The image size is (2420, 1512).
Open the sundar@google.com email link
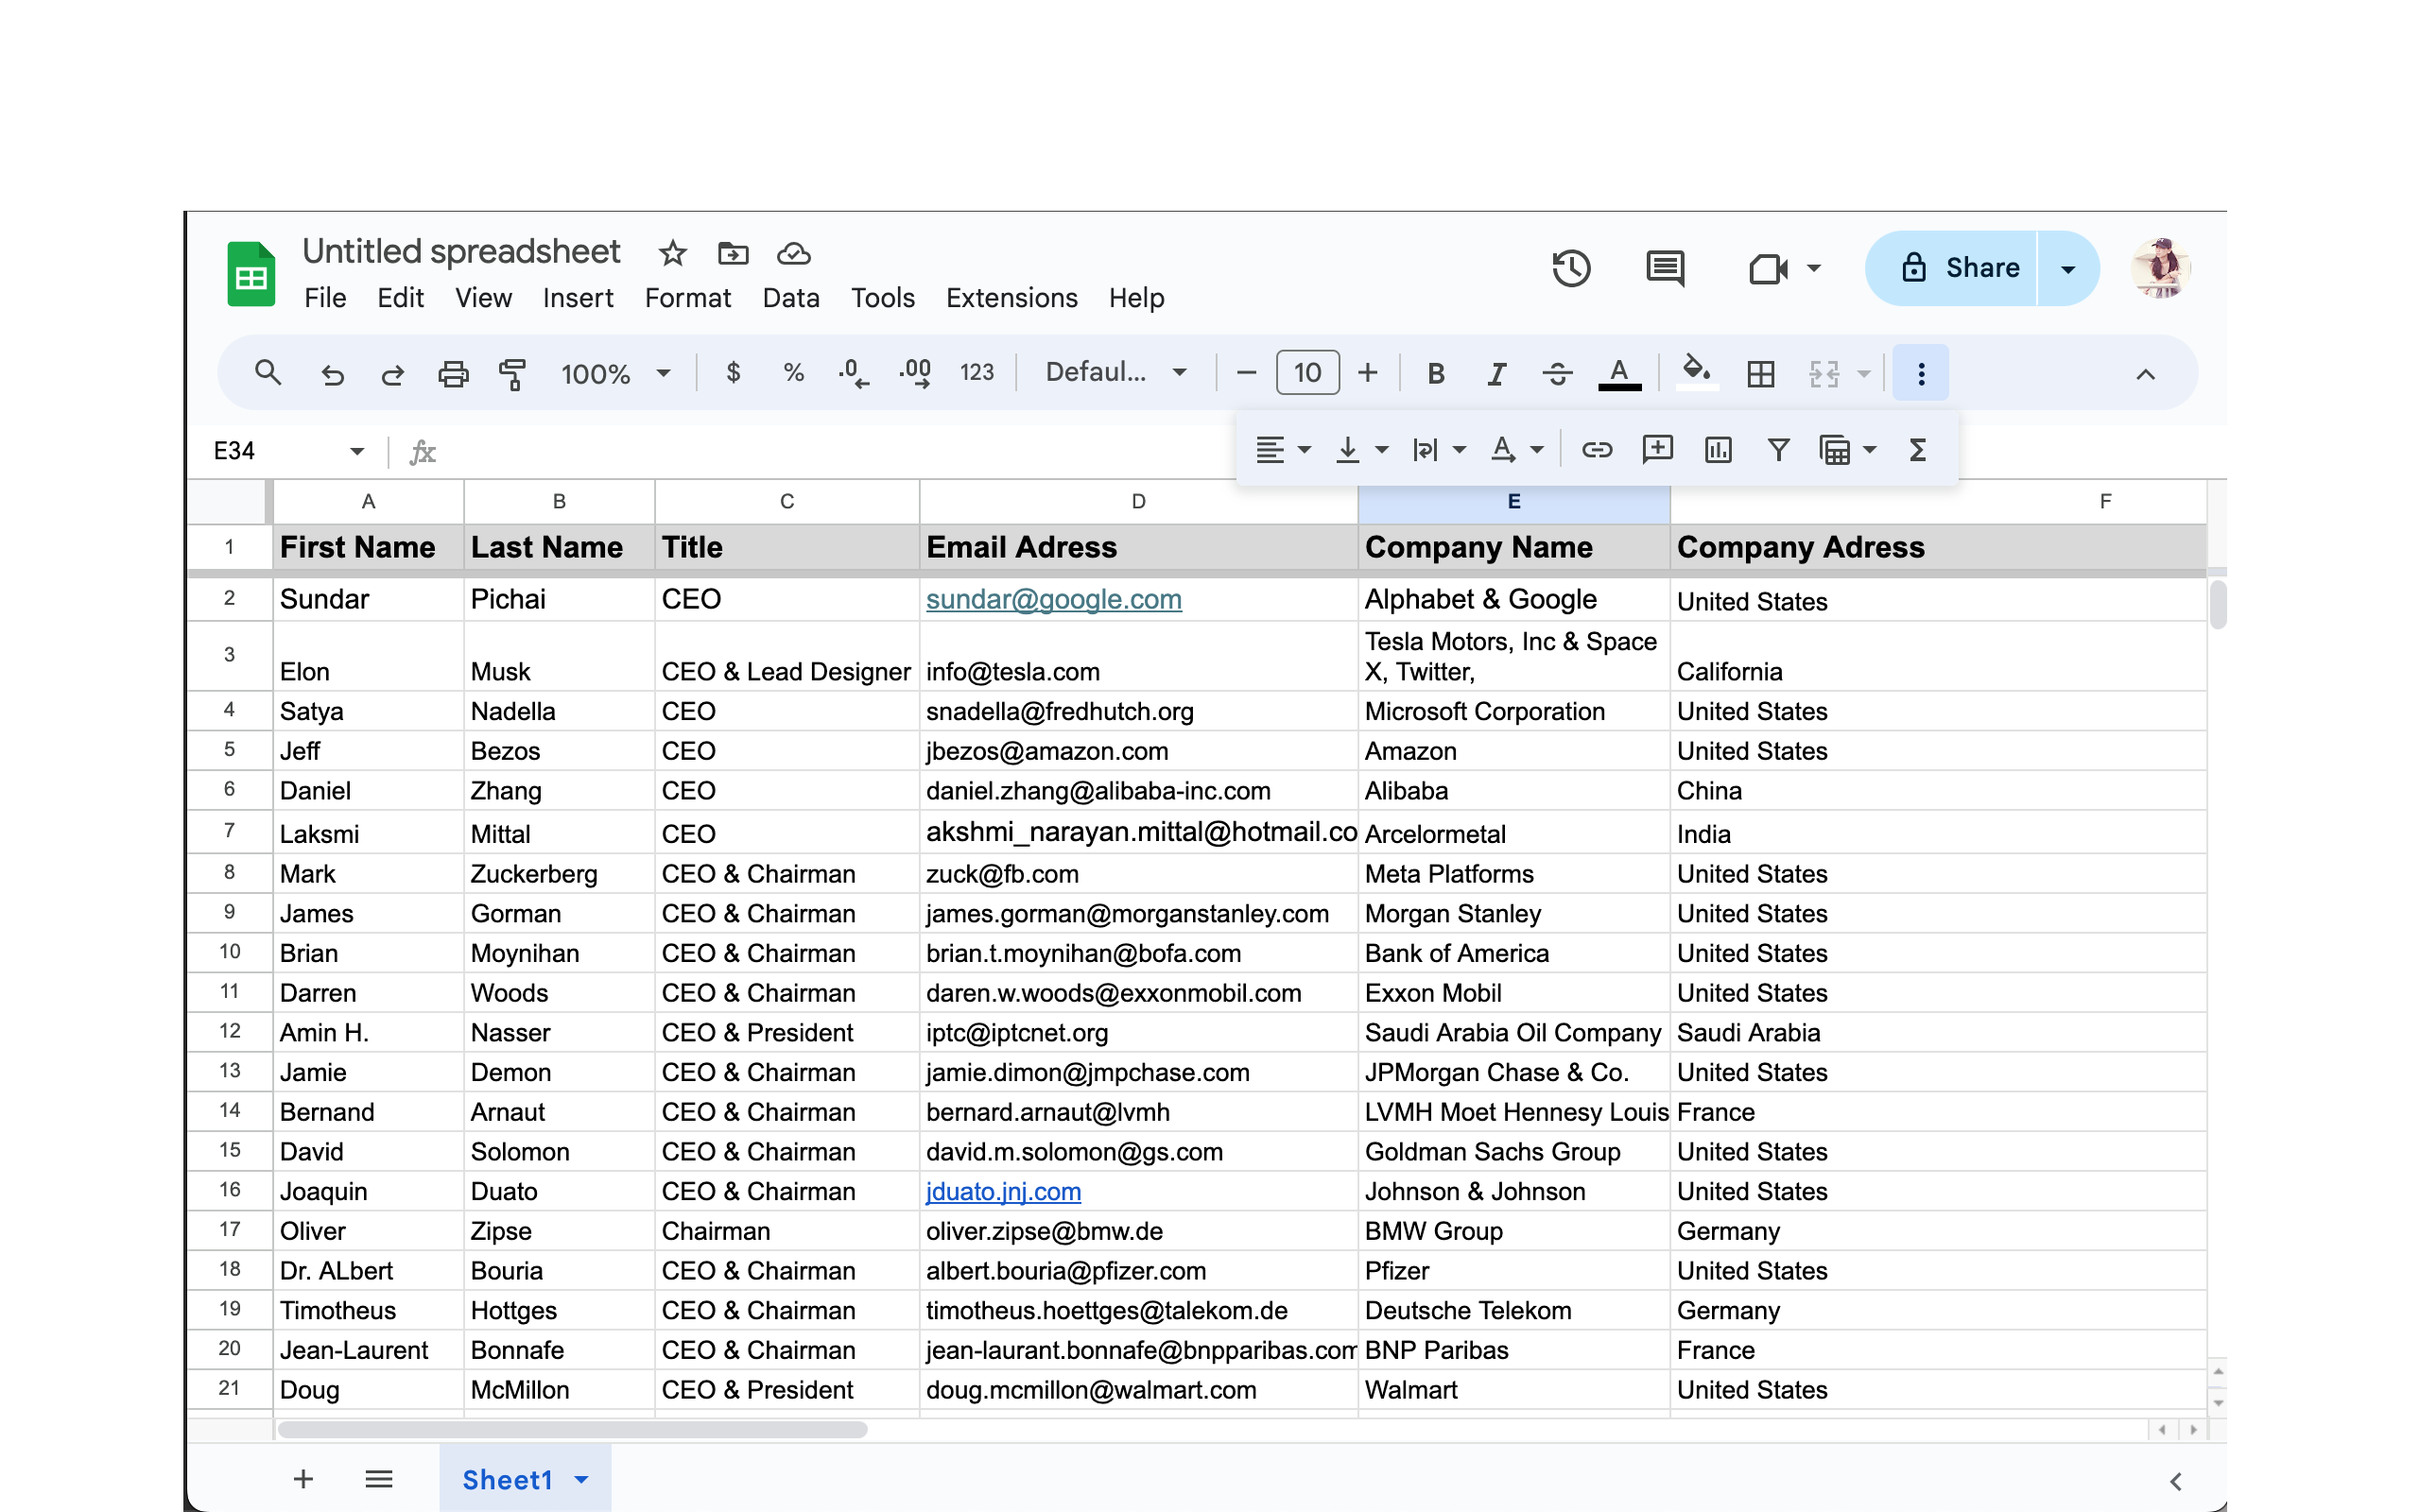(x=1053, y=599)
